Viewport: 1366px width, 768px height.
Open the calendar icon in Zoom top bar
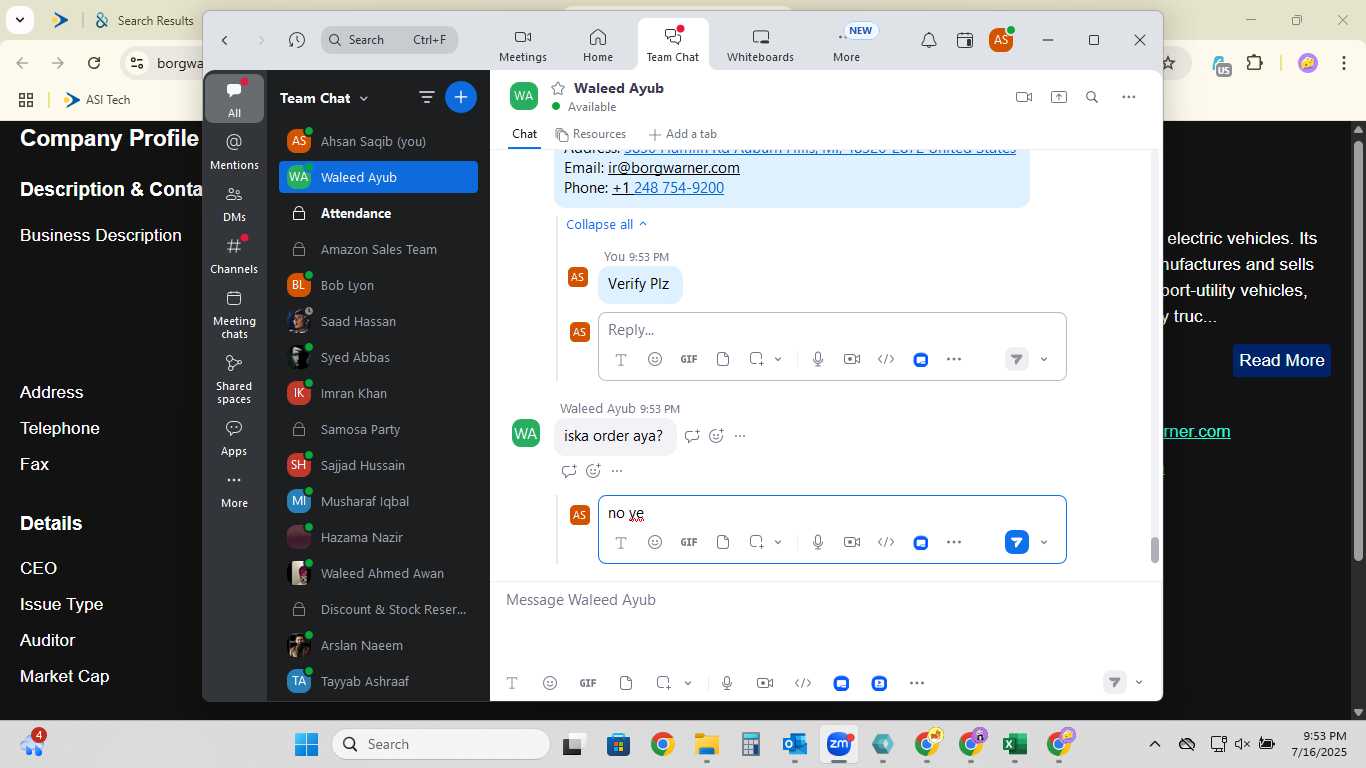pos(964,40)
